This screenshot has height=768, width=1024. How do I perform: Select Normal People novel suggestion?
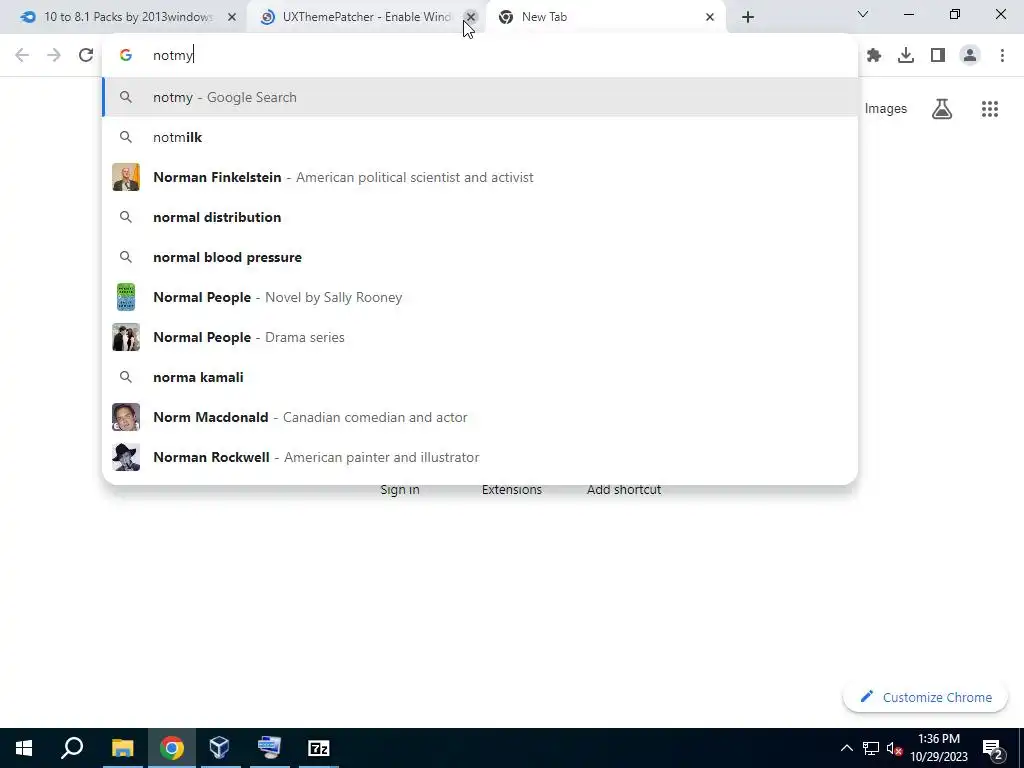pos(480,297)
